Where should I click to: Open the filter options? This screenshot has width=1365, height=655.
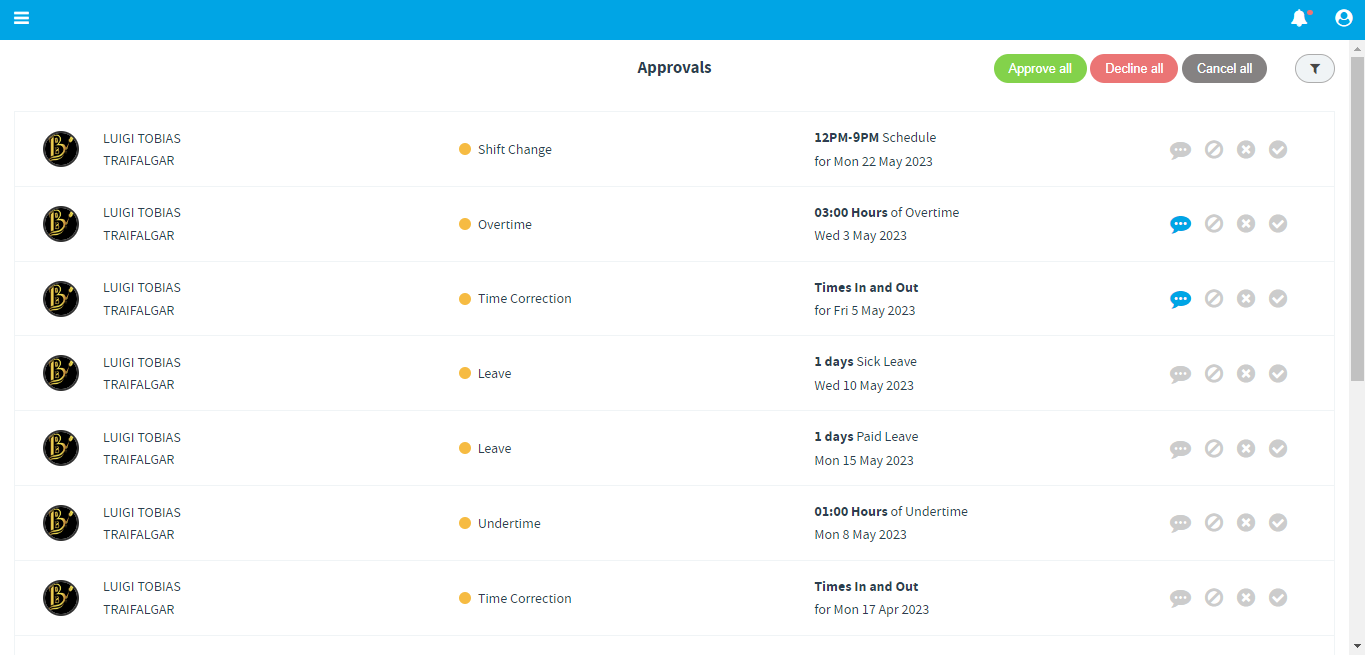1314,69
